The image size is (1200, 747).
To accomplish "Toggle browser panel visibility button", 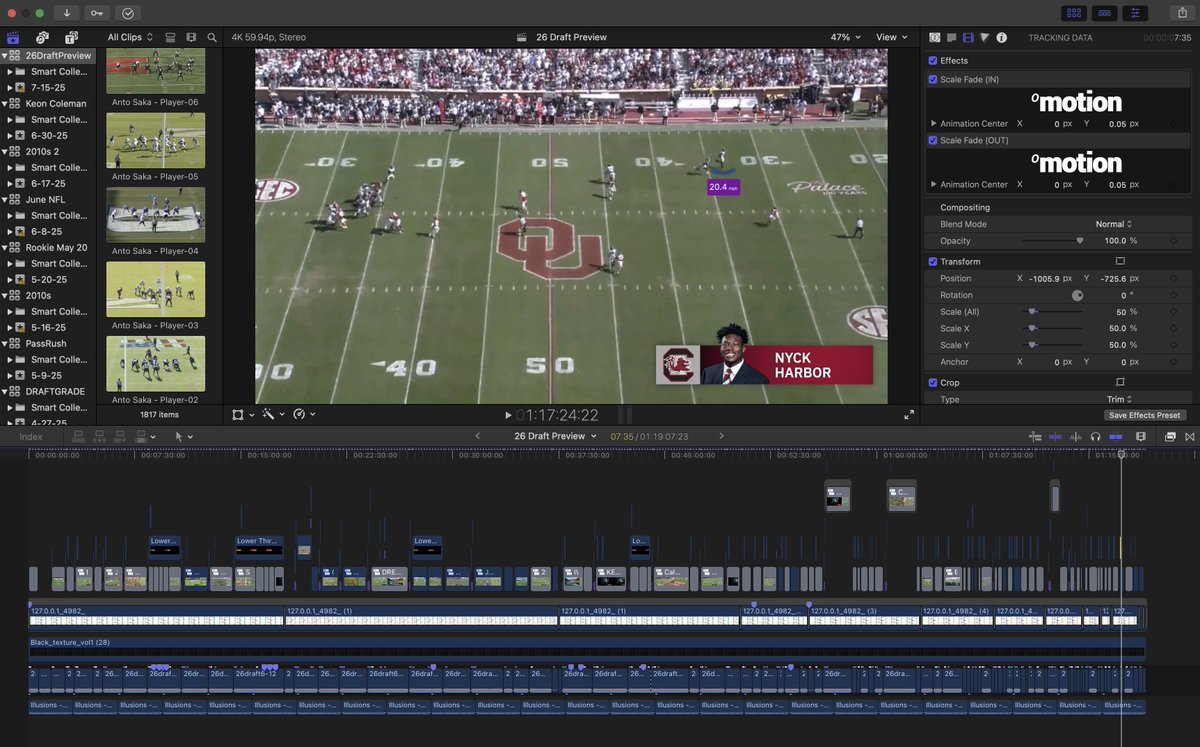I will click(x=1073, y=13).
